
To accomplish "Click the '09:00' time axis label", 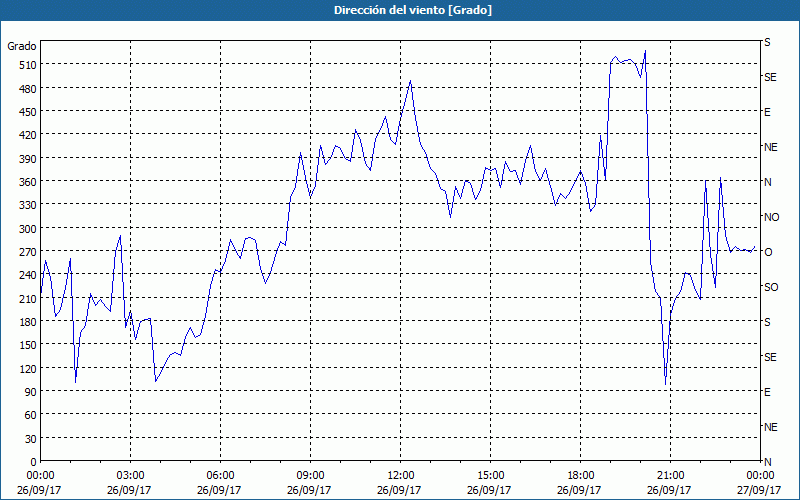I will (310, 476).
